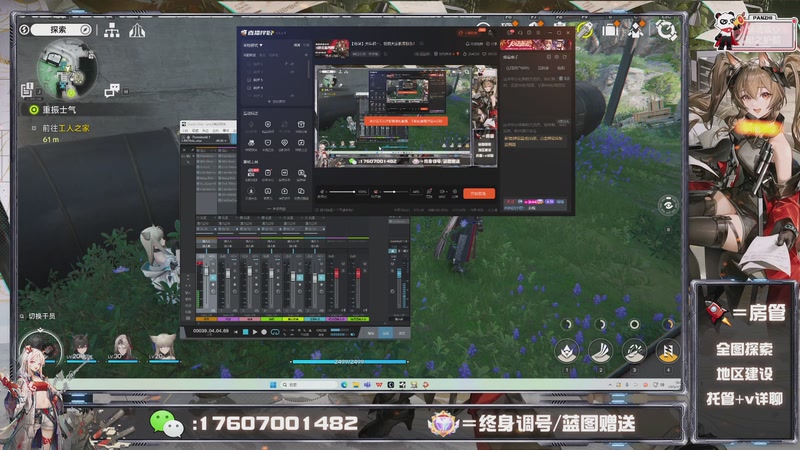Viewport: 800px width, 450px height.
Task: Open the building construction icon beside tech tree
Action: pos(137,30)
